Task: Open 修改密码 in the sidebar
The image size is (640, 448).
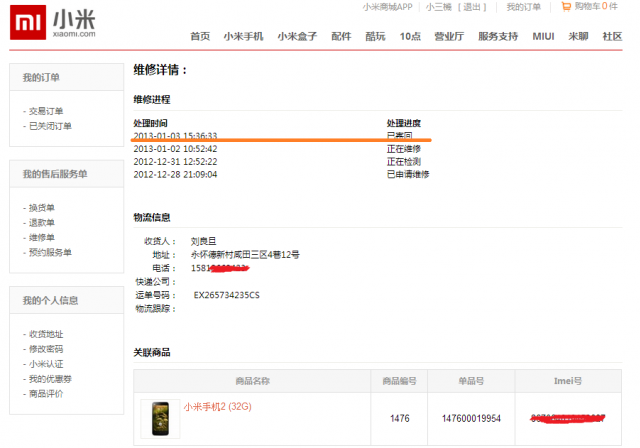Action: (46, 349)
